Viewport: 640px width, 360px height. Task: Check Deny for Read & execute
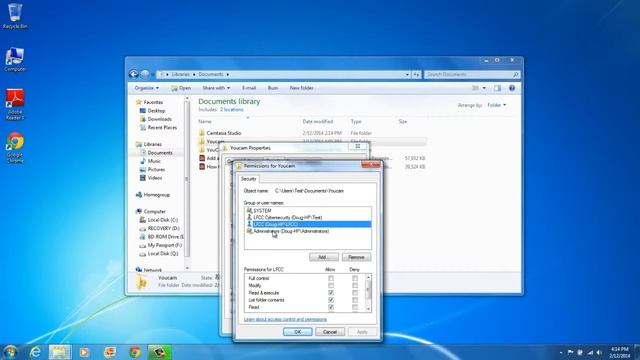click(355, 293)
